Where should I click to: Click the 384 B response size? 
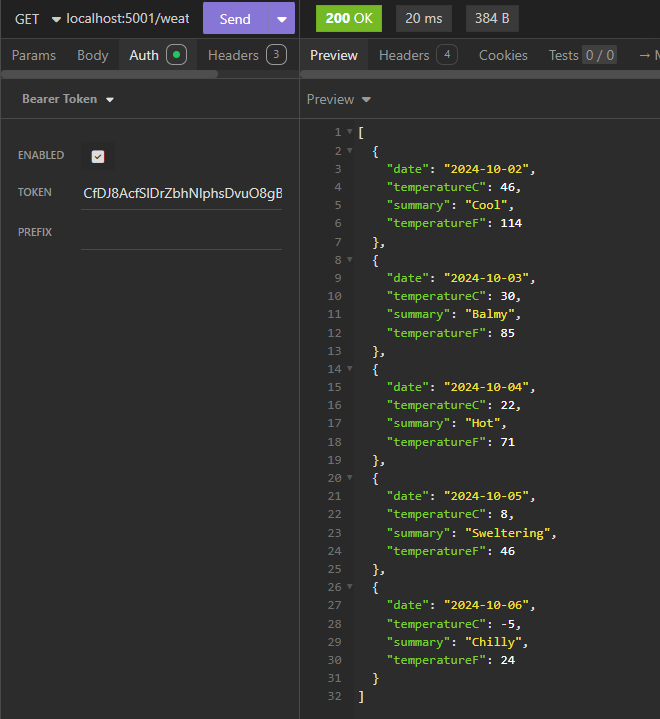coord(492,18)
